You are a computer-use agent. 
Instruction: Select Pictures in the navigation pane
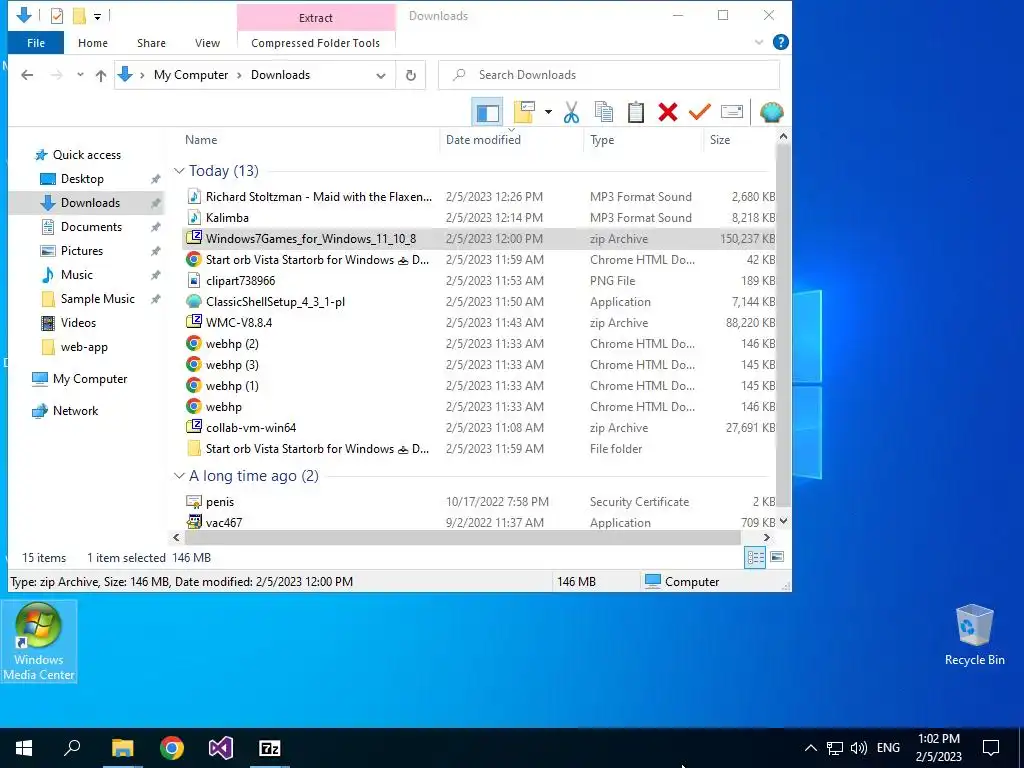(82, 251)
